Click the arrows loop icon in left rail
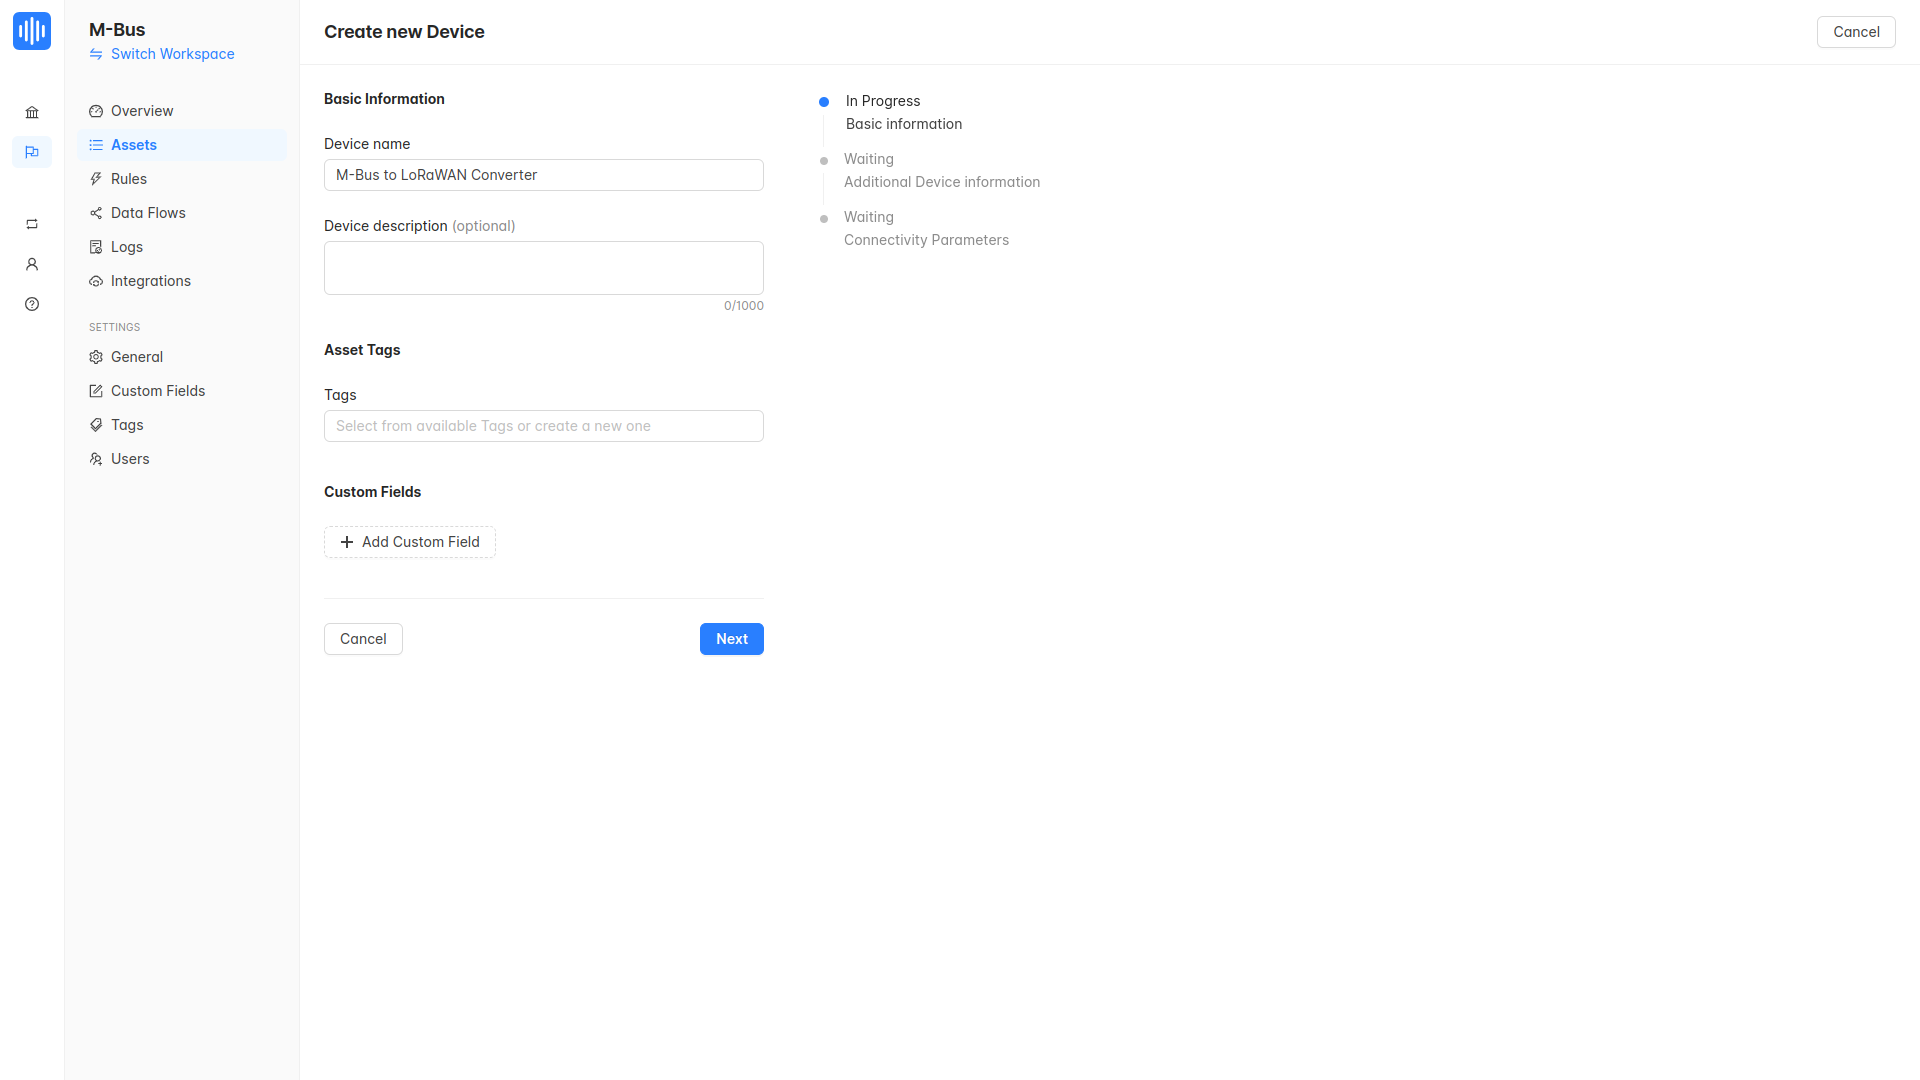 pos(32,224)
